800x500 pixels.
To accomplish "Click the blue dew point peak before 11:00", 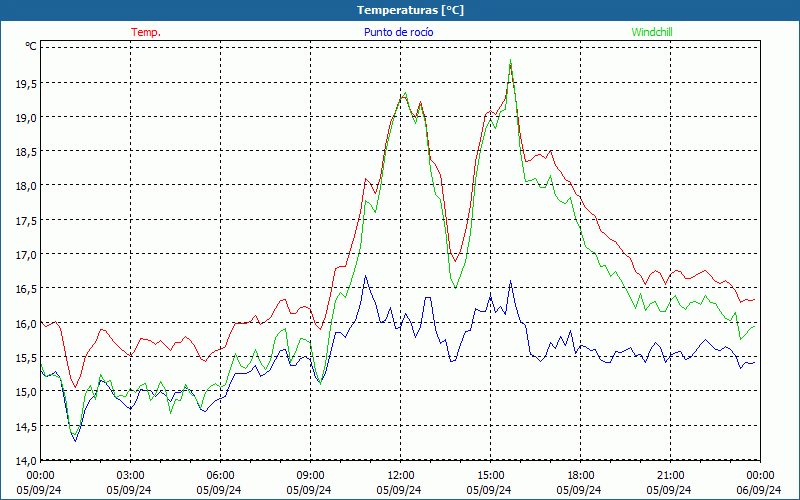I will point(365,276).
